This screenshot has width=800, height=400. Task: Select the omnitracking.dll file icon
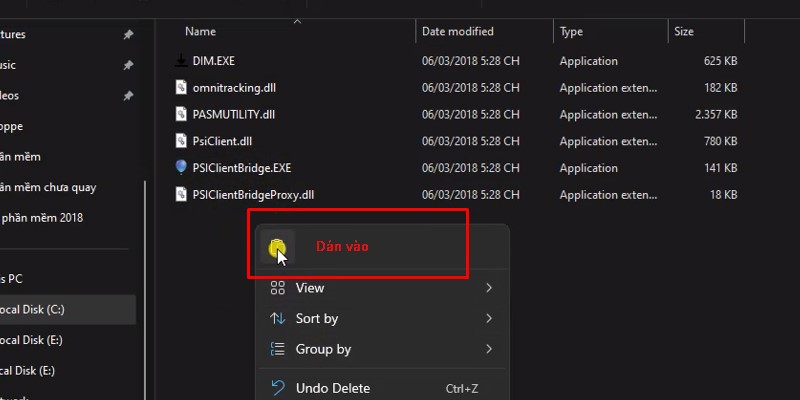180,88
